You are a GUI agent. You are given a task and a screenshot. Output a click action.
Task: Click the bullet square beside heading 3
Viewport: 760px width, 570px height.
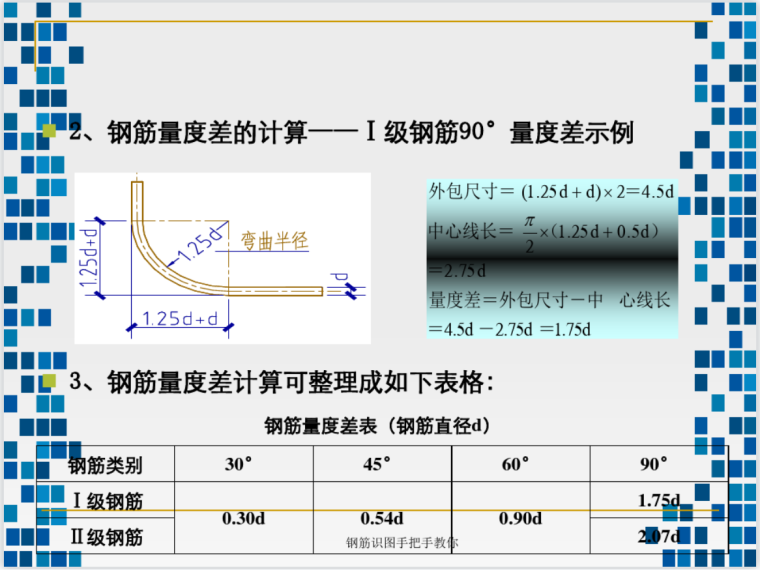[49, 379]
